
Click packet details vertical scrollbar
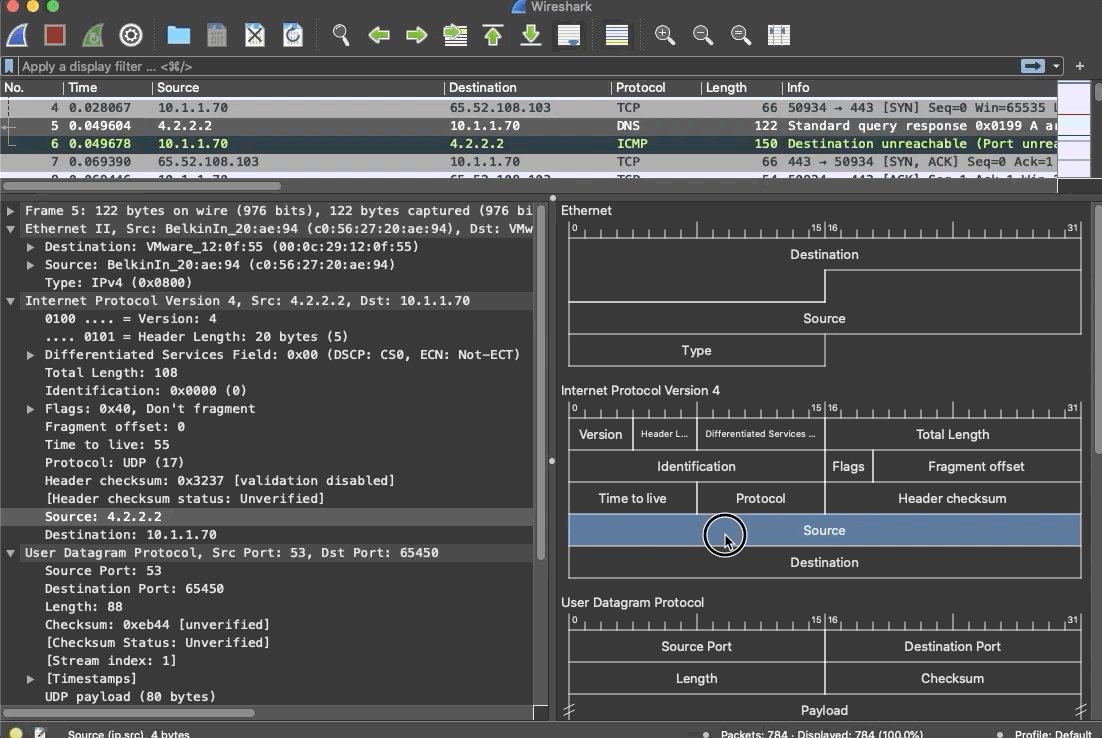[540, 383]
